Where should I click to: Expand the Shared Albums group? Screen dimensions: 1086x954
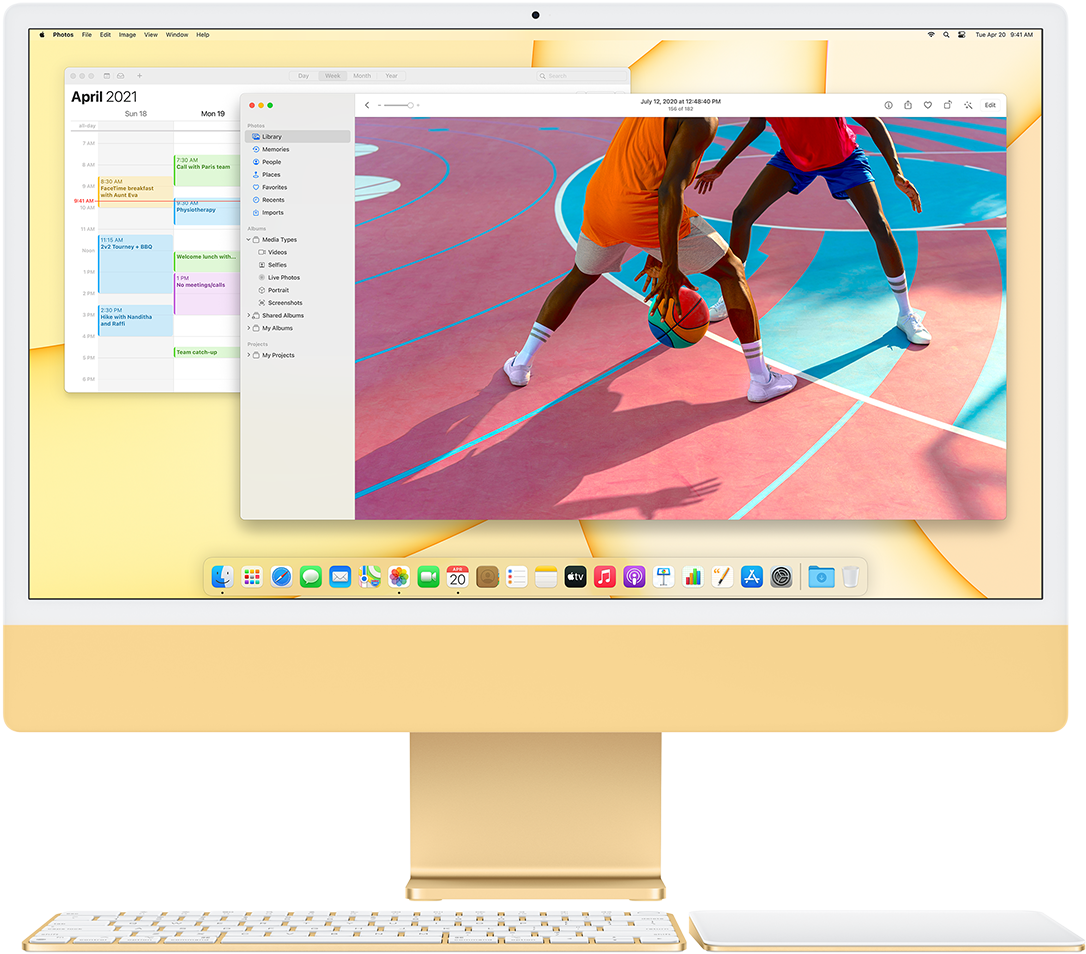(x=249, y=316)
